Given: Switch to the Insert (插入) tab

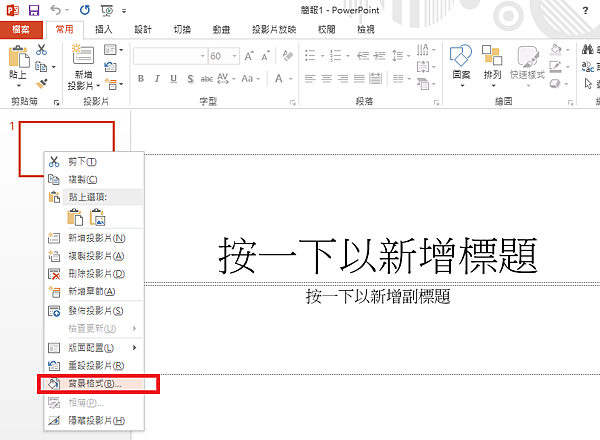Looking at the screenshot, I should click(103, 29).
